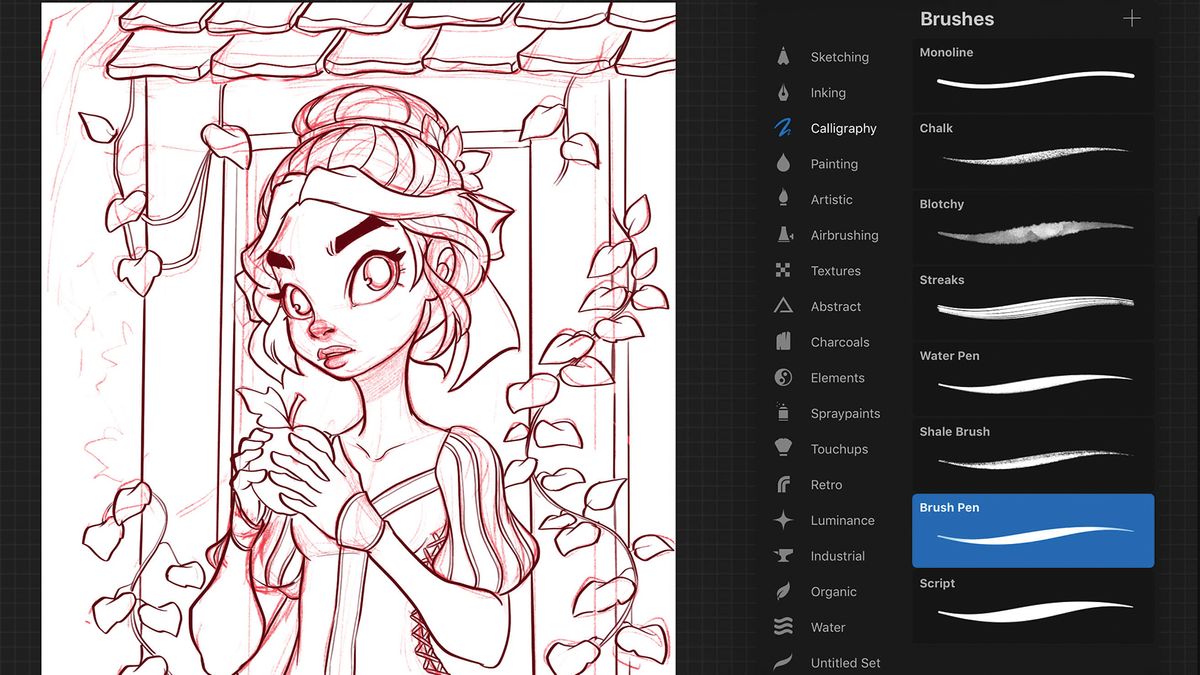Select the Blotchy brush stroke preview
The width and height of the screenshot is (1200, 675).
[x=1033, y=228]
